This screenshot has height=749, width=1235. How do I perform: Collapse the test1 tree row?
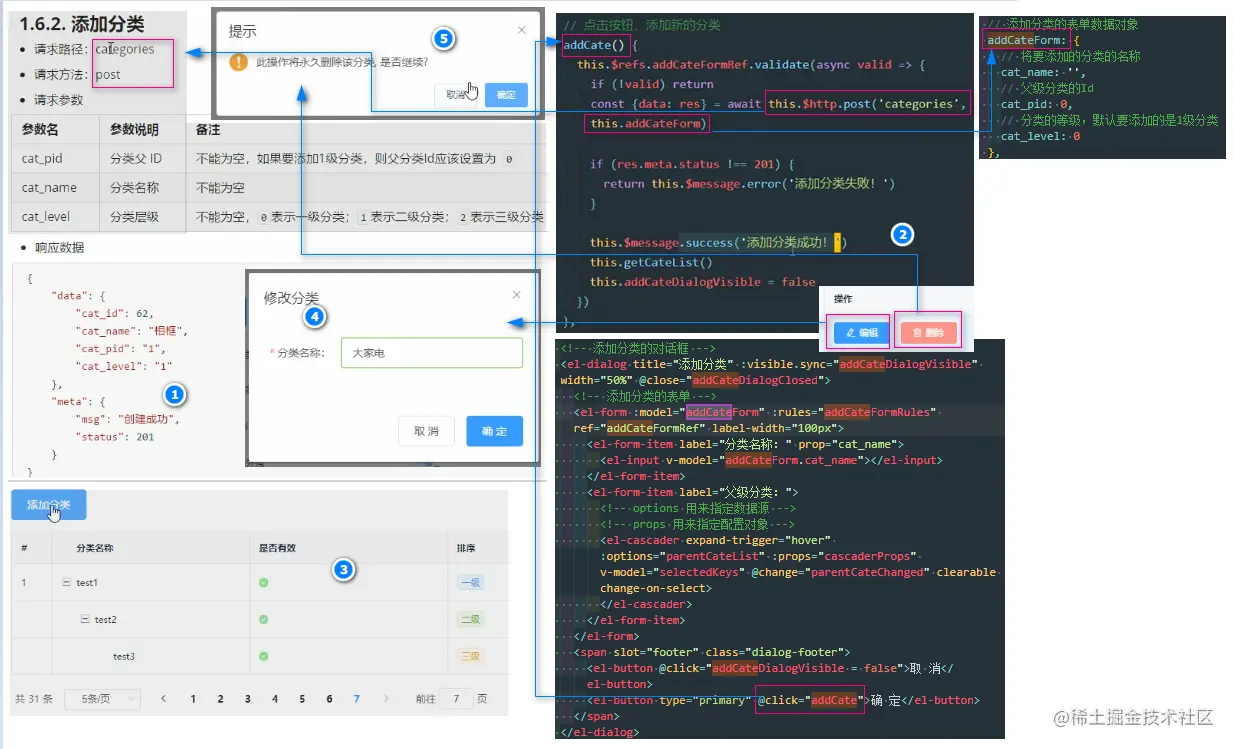tap(65, 582)
